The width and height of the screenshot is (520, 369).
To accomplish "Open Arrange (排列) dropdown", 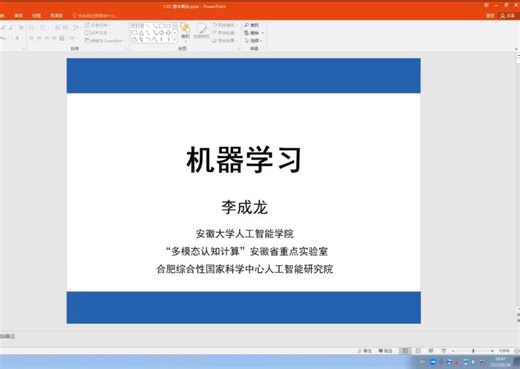I will (185, 33).
